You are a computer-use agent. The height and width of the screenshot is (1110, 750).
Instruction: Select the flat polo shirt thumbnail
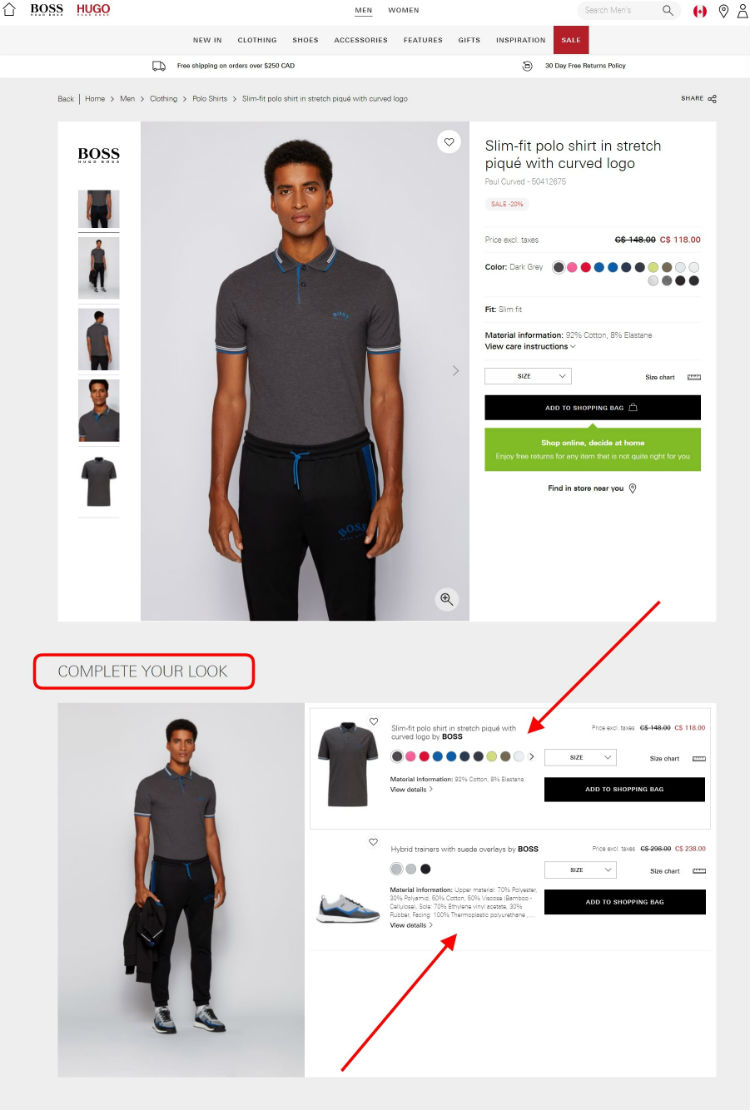tap(98, 482)
